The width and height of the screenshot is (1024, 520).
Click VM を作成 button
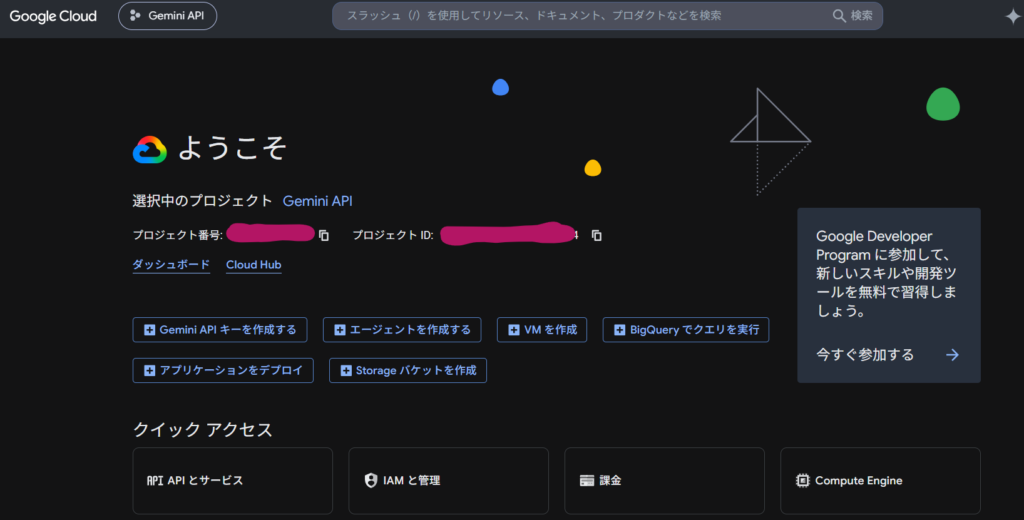point(542,330)
